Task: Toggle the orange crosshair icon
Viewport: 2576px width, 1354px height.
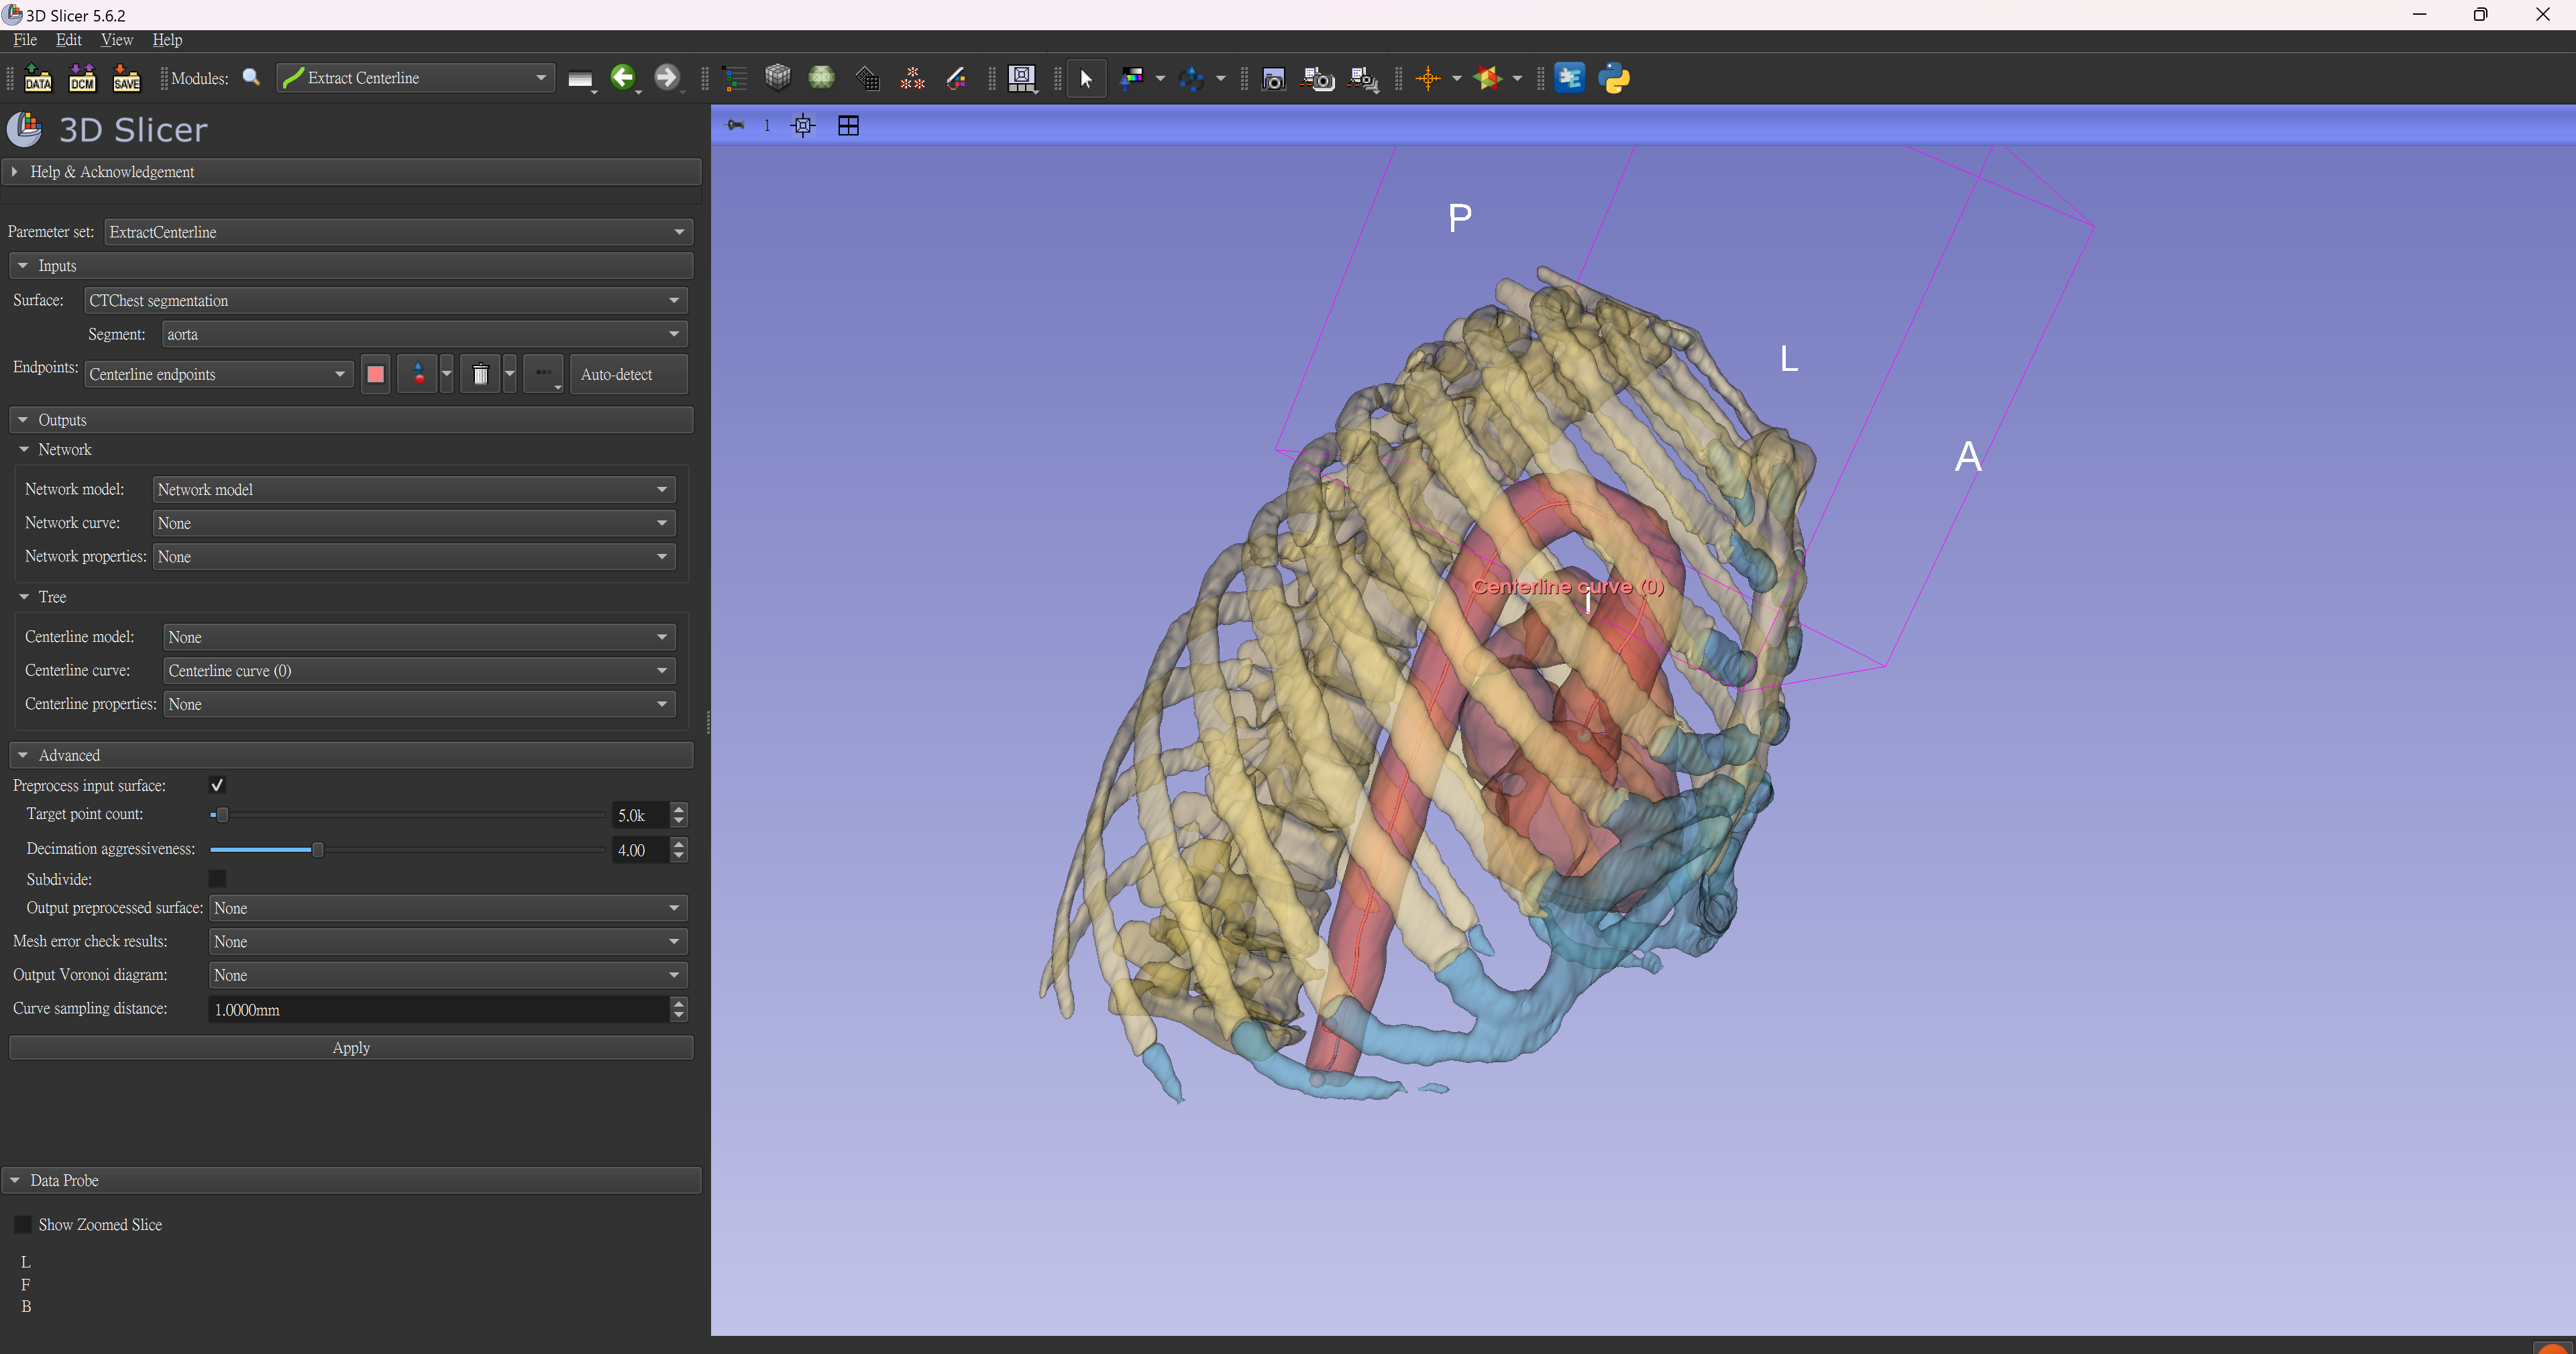Action: coord(1428,78)
